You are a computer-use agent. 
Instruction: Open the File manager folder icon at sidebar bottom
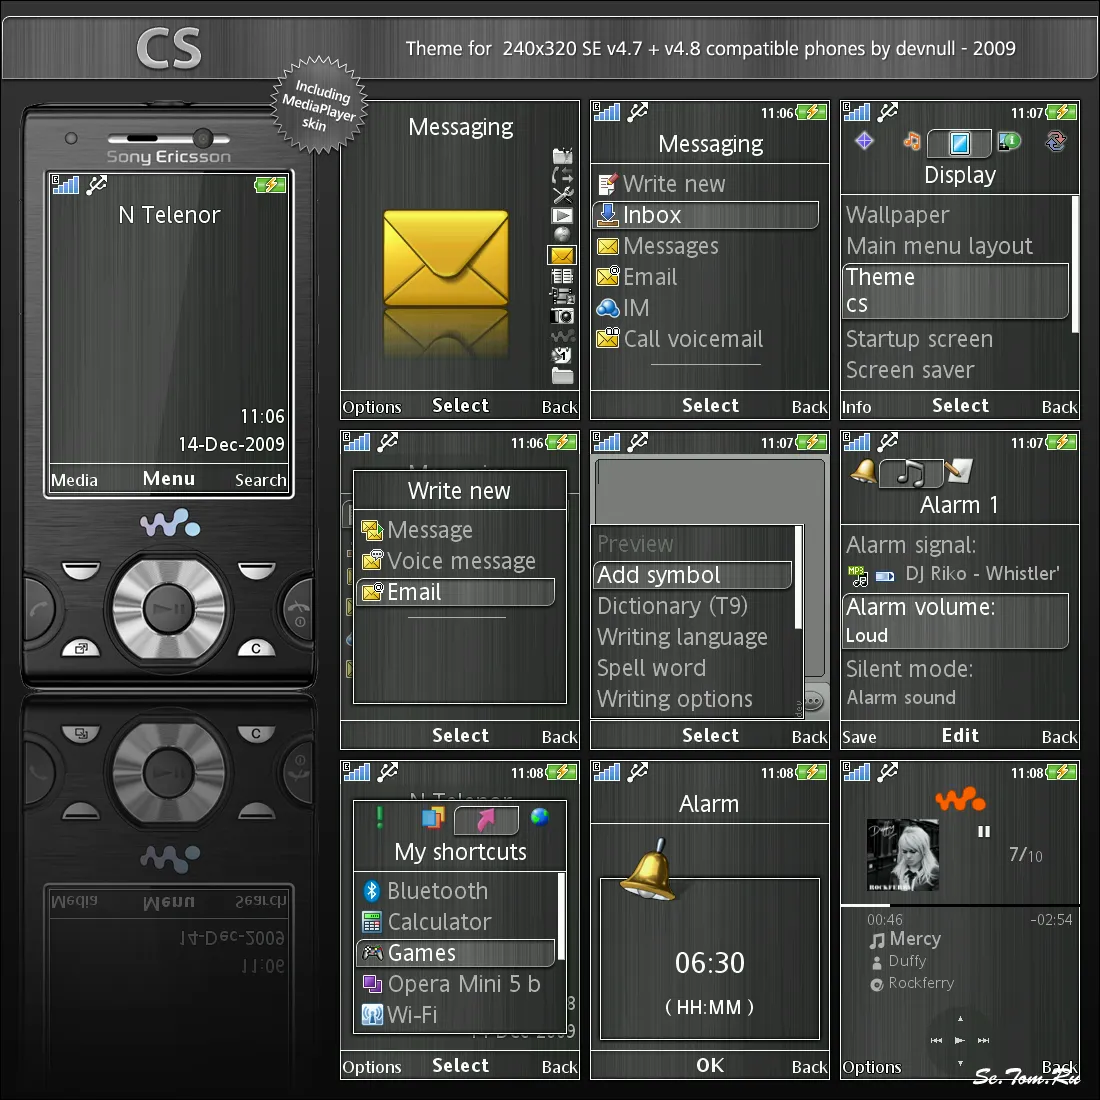562,376
